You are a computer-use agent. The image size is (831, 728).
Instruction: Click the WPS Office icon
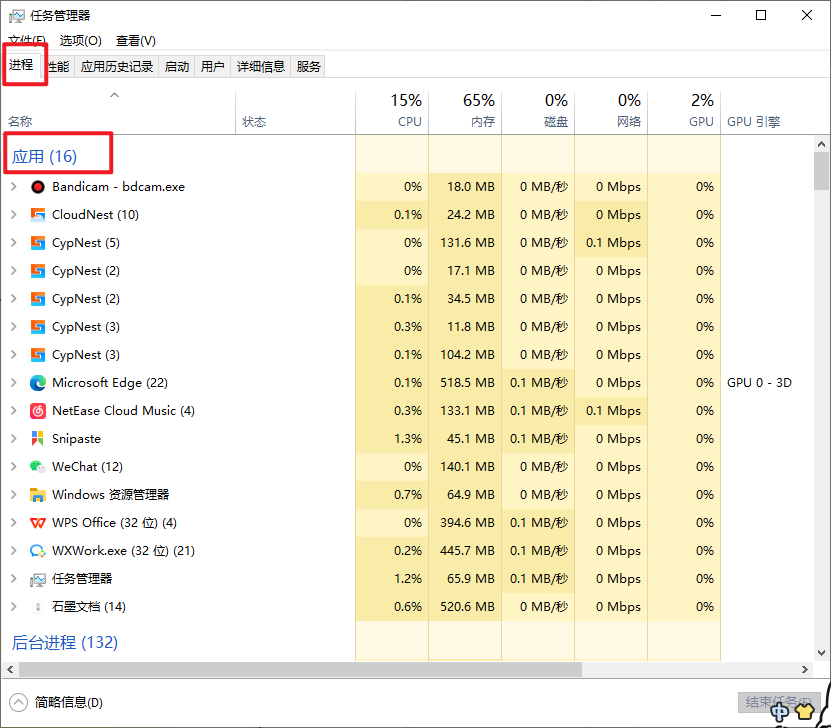(38, 523)
